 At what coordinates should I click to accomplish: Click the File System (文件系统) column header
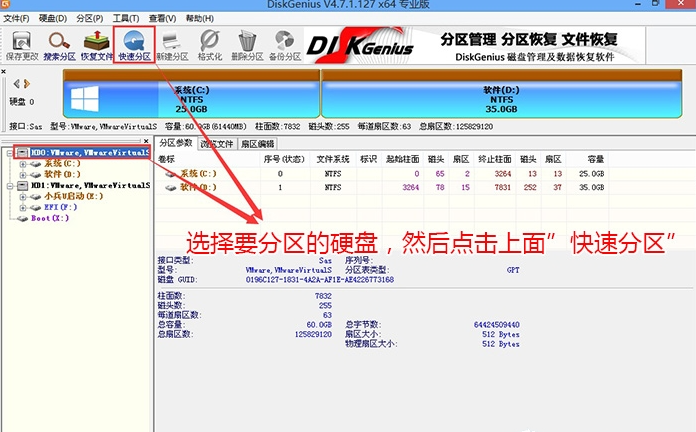pos(332,159)
